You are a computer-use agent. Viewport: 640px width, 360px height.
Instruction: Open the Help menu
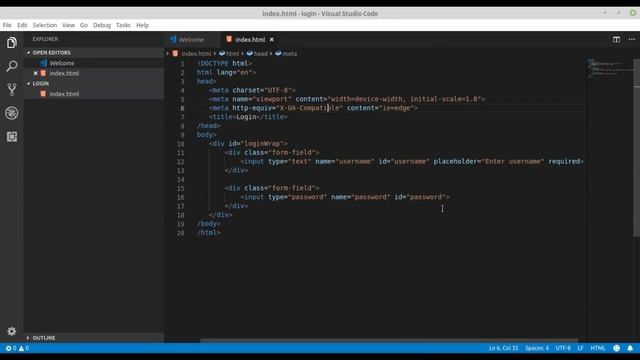click(142, 25)
